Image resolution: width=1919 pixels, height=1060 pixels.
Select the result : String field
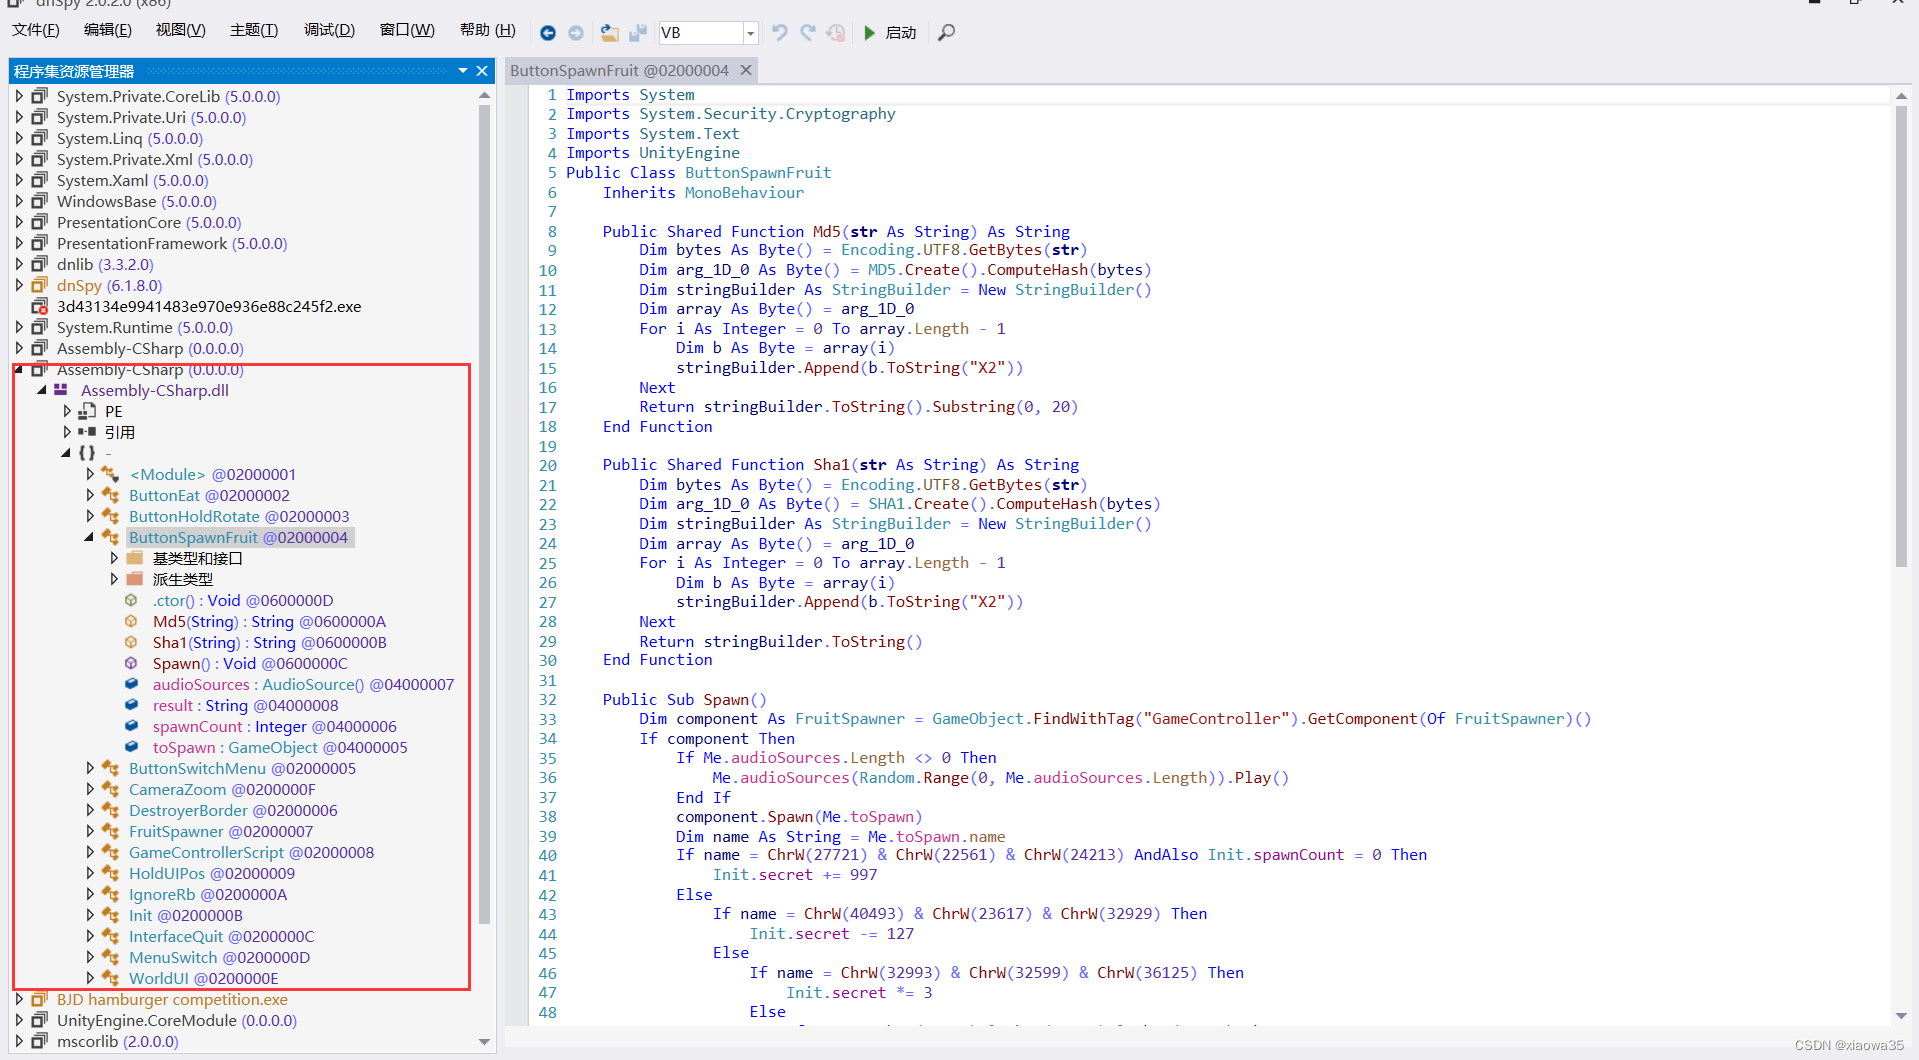(x=245, y=705)
